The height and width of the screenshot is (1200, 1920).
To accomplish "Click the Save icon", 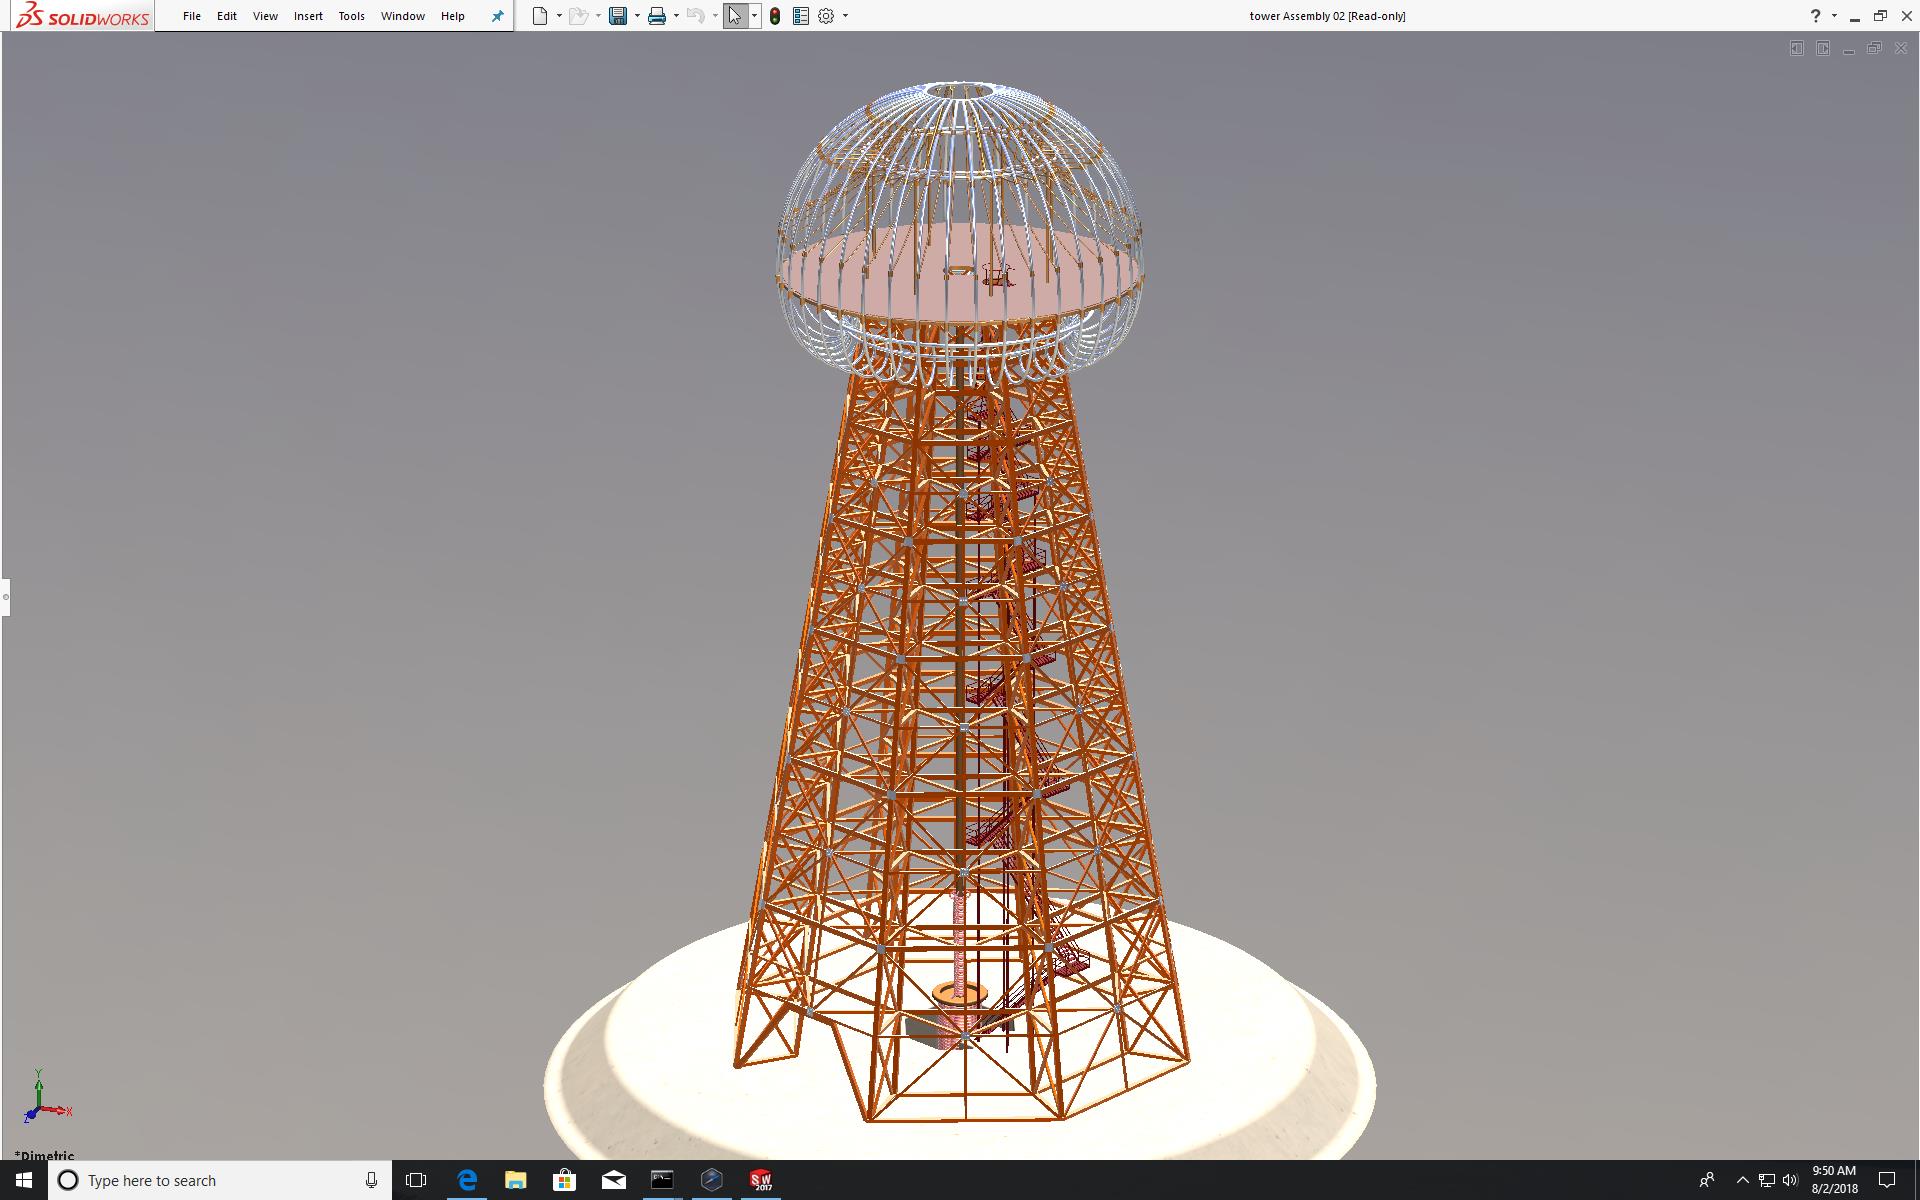I will (618, 16).
